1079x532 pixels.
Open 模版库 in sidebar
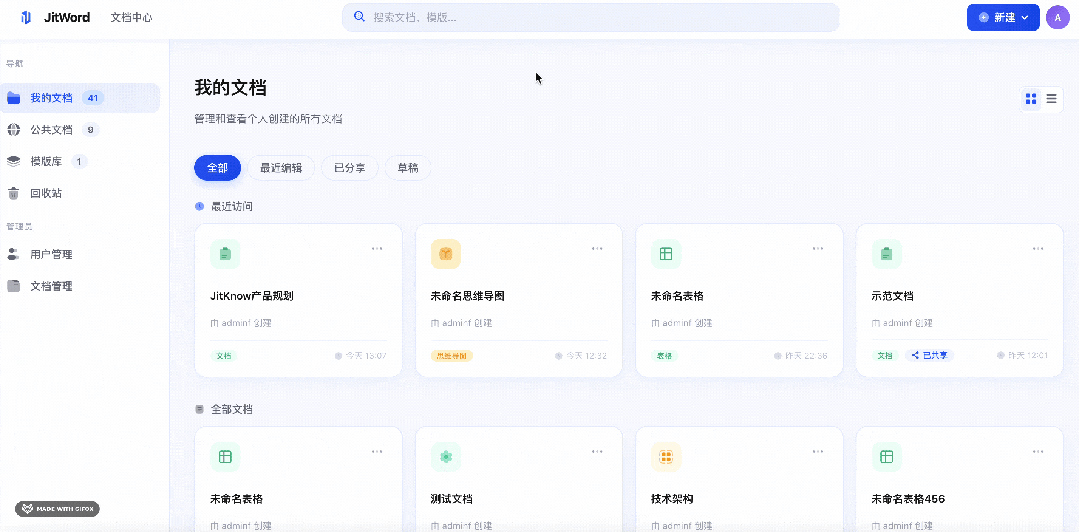click(x=80, y=162)
